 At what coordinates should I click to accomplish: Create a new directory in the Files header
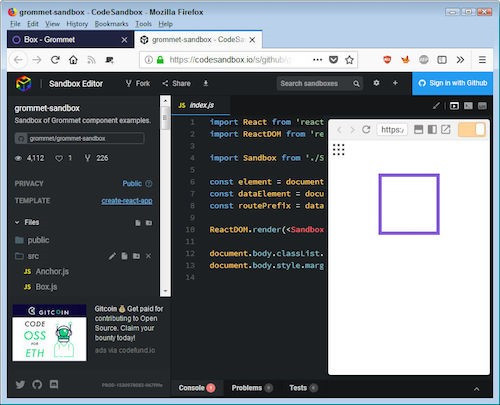click(x=149, y=223)
